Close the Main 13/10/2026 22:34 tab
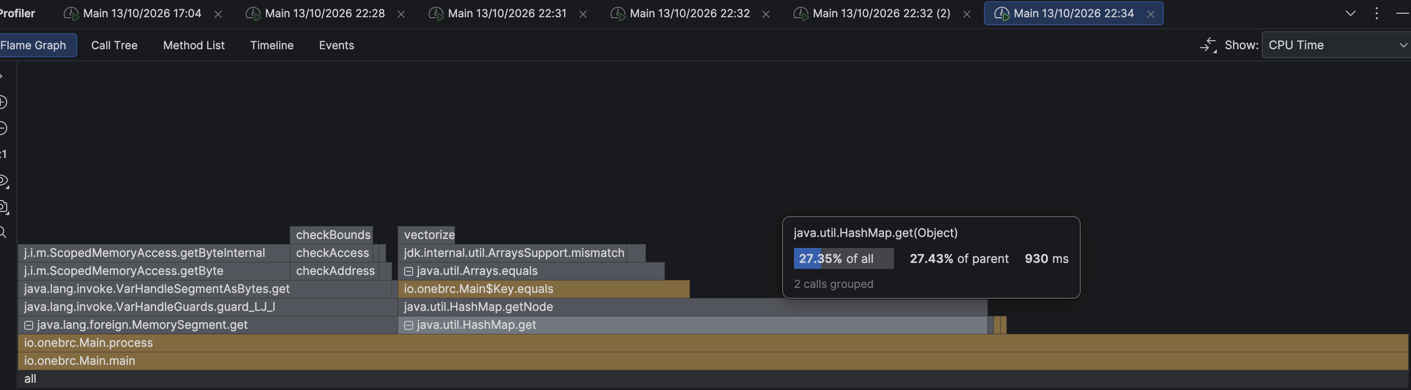The image size is (1411, 390). coord(1151,14)
